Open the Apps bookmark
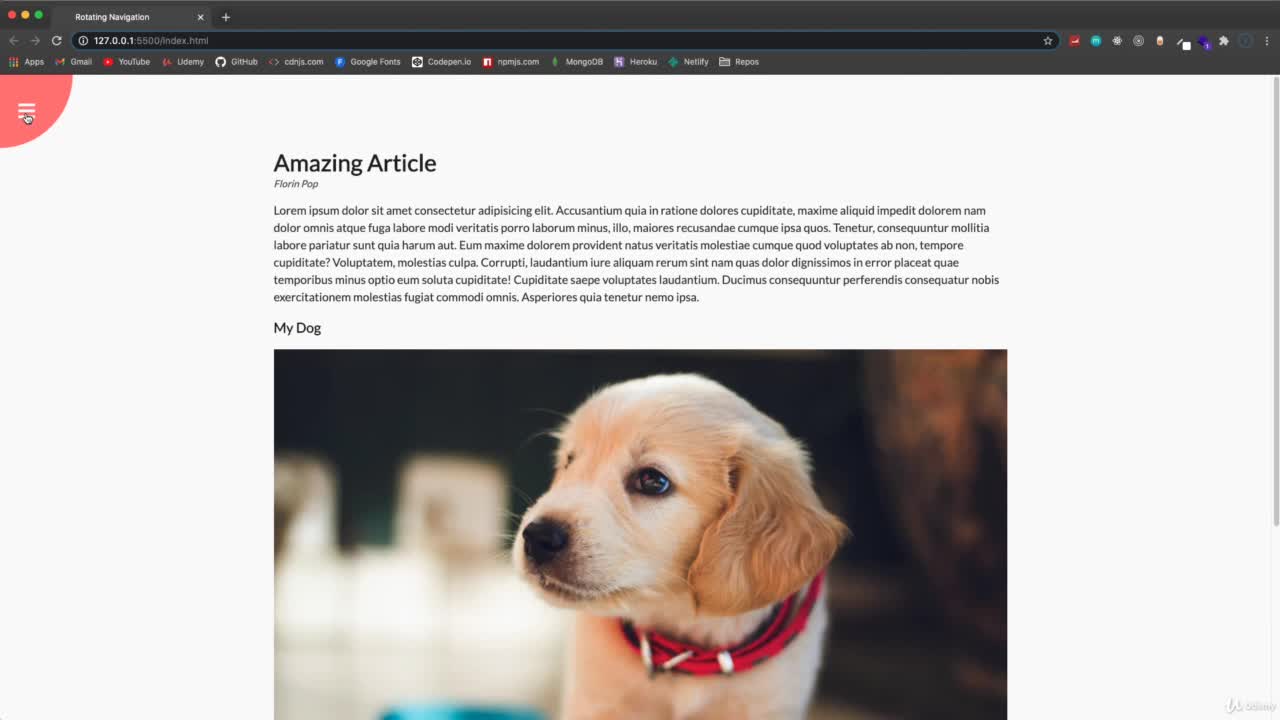The width and height of the screenshot is (1280, 720). click(x=27, y=62)
